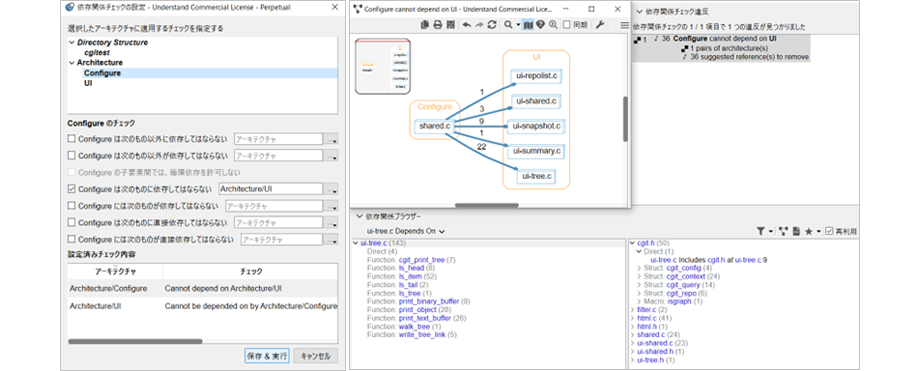Image resolution: width=920 pixels, height=371 pixels.
Task: Click the graph vertical scrollbar
Action: [625, 119]
